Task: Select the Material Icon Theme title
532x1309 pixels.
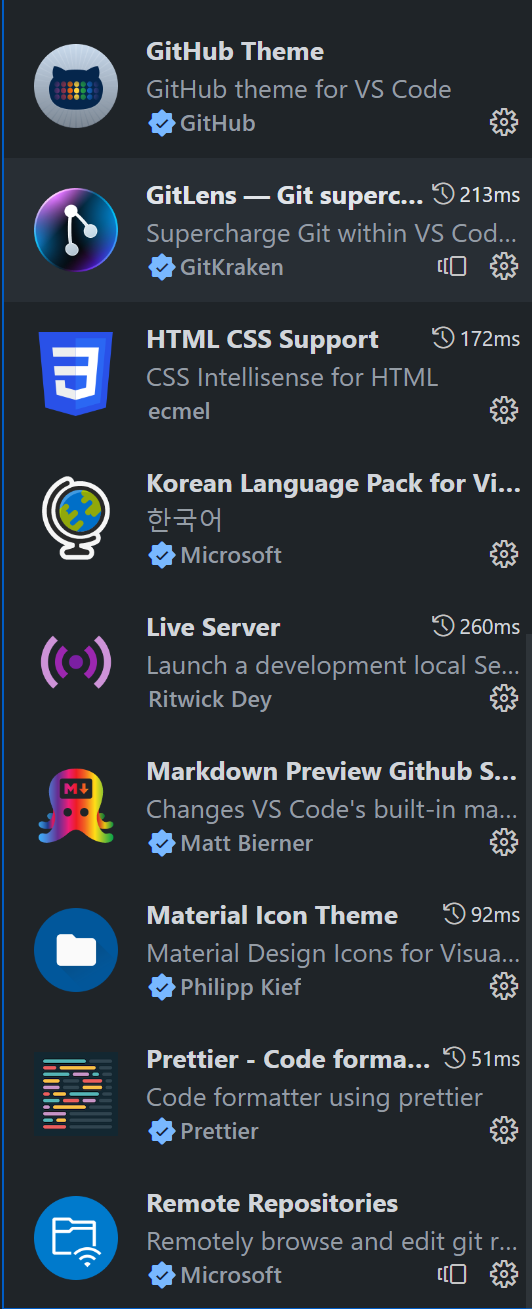Action: click(x=272, y=916)
